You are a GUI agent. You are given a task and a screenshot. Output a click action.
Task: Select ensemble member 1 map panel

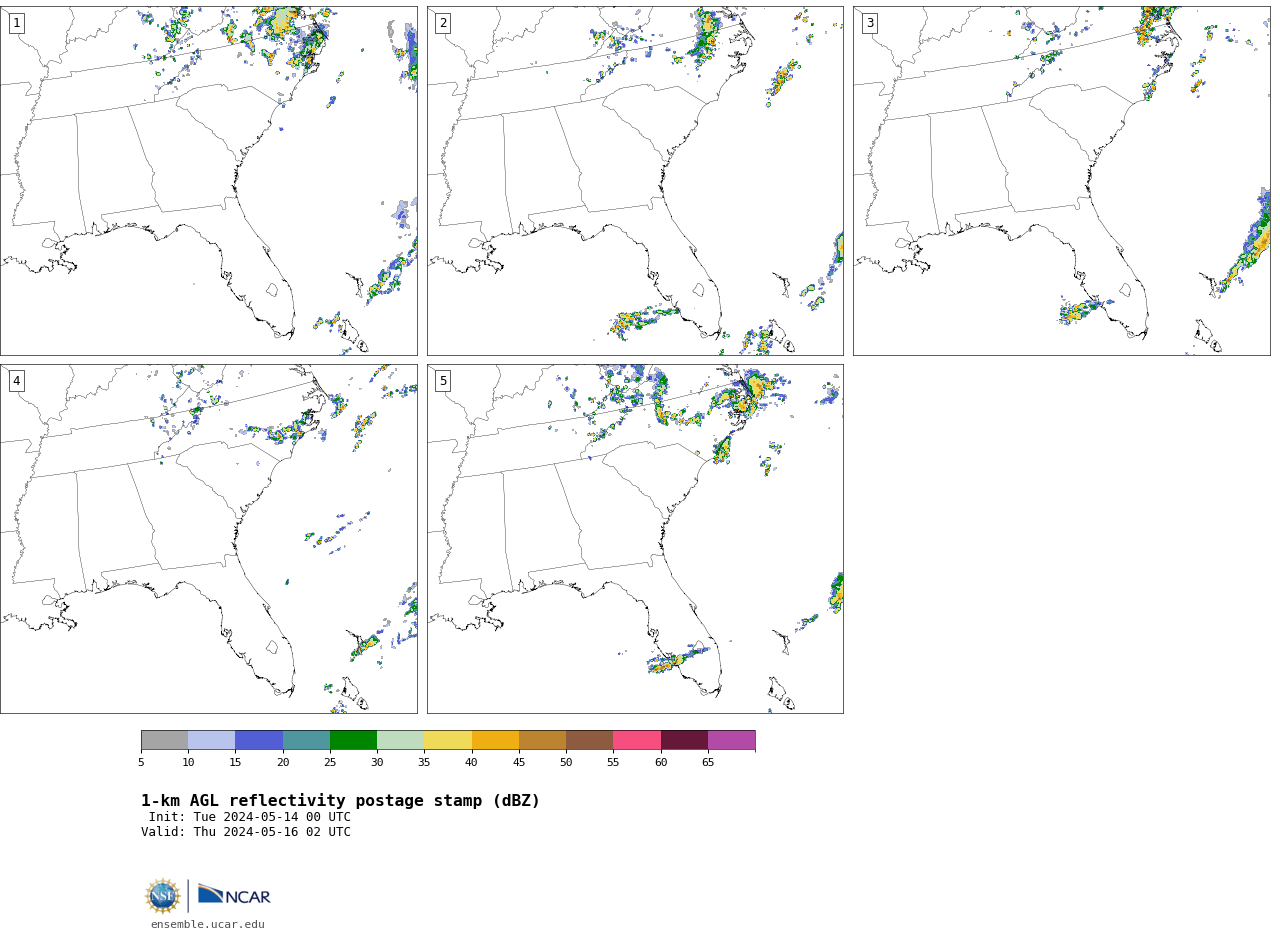(209, 181)
